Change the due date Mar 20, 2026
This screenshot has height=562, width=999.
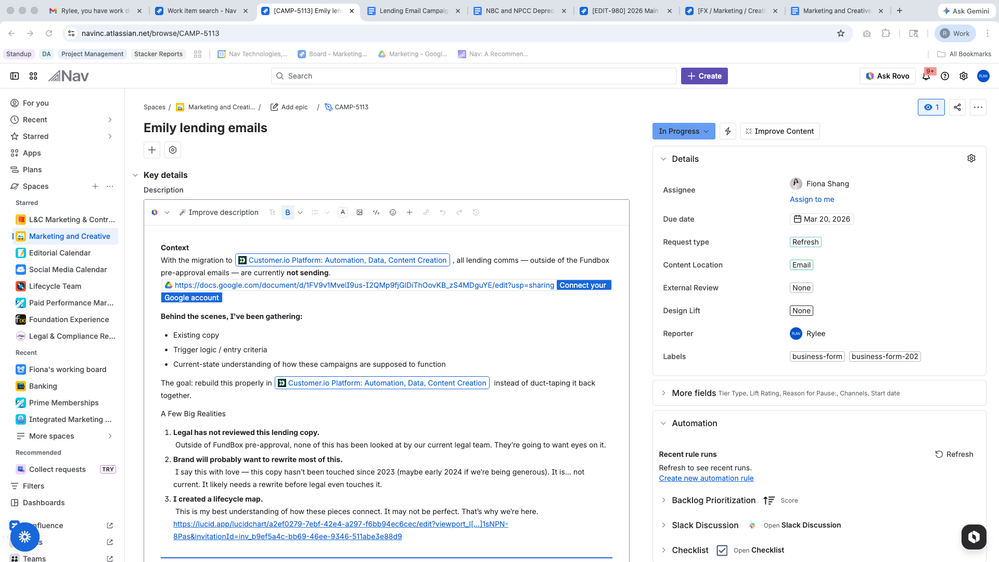point(821,219)
